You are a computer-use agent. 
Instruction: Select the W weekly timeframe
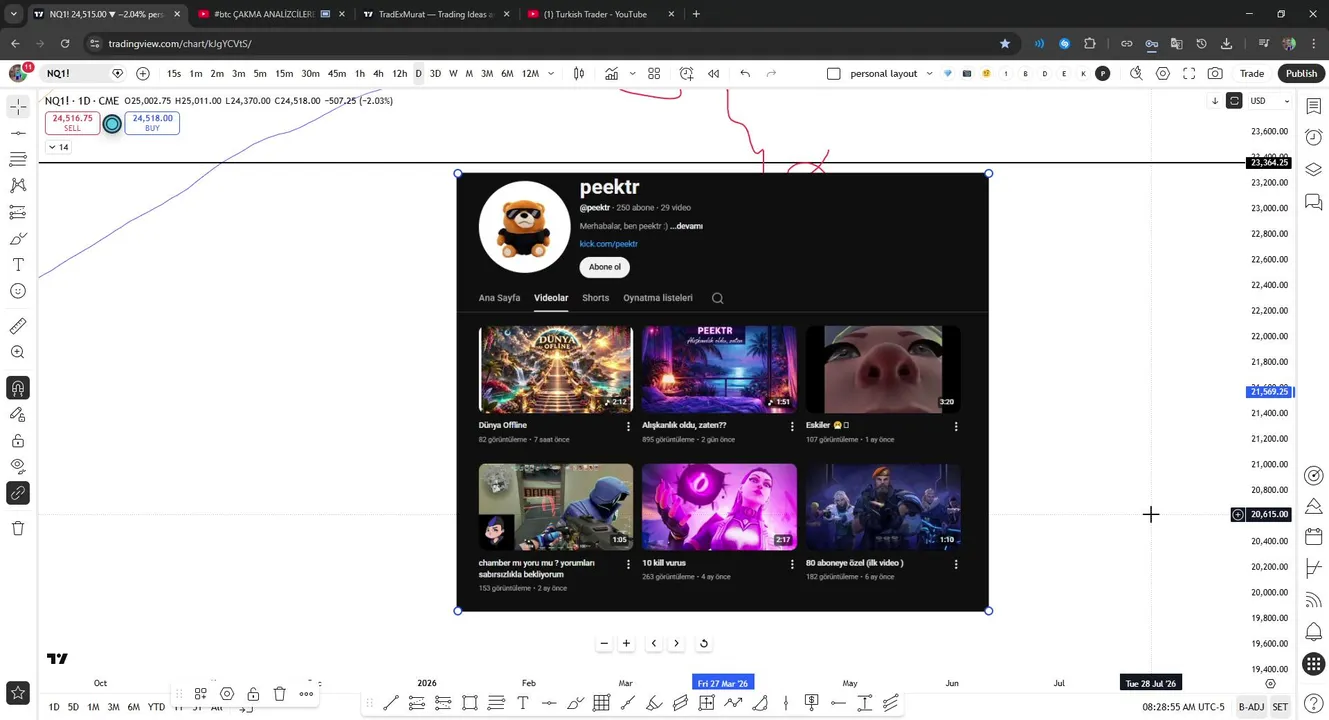(453, 73)
